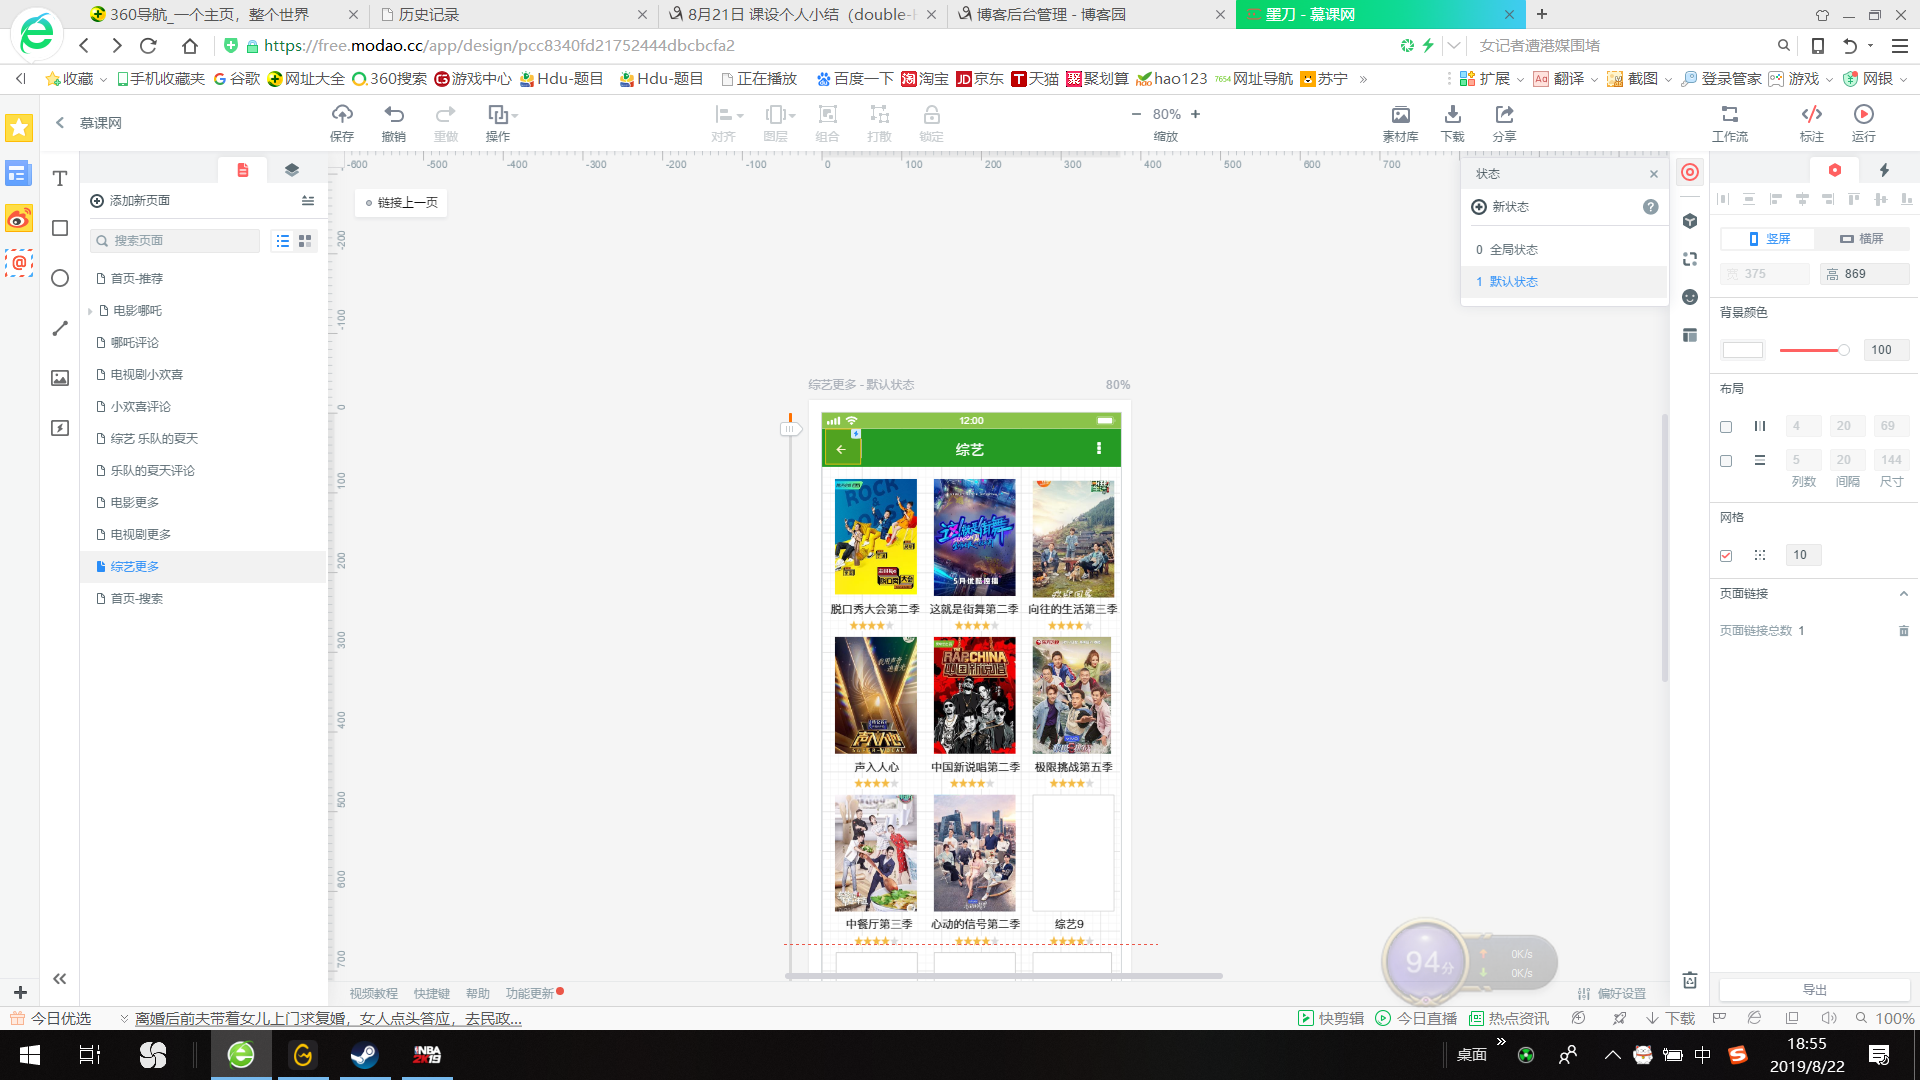Screen dimensions: 1920x1080
Task: Collapse the 页面链接 section chevron
Action: [1903, 594]
